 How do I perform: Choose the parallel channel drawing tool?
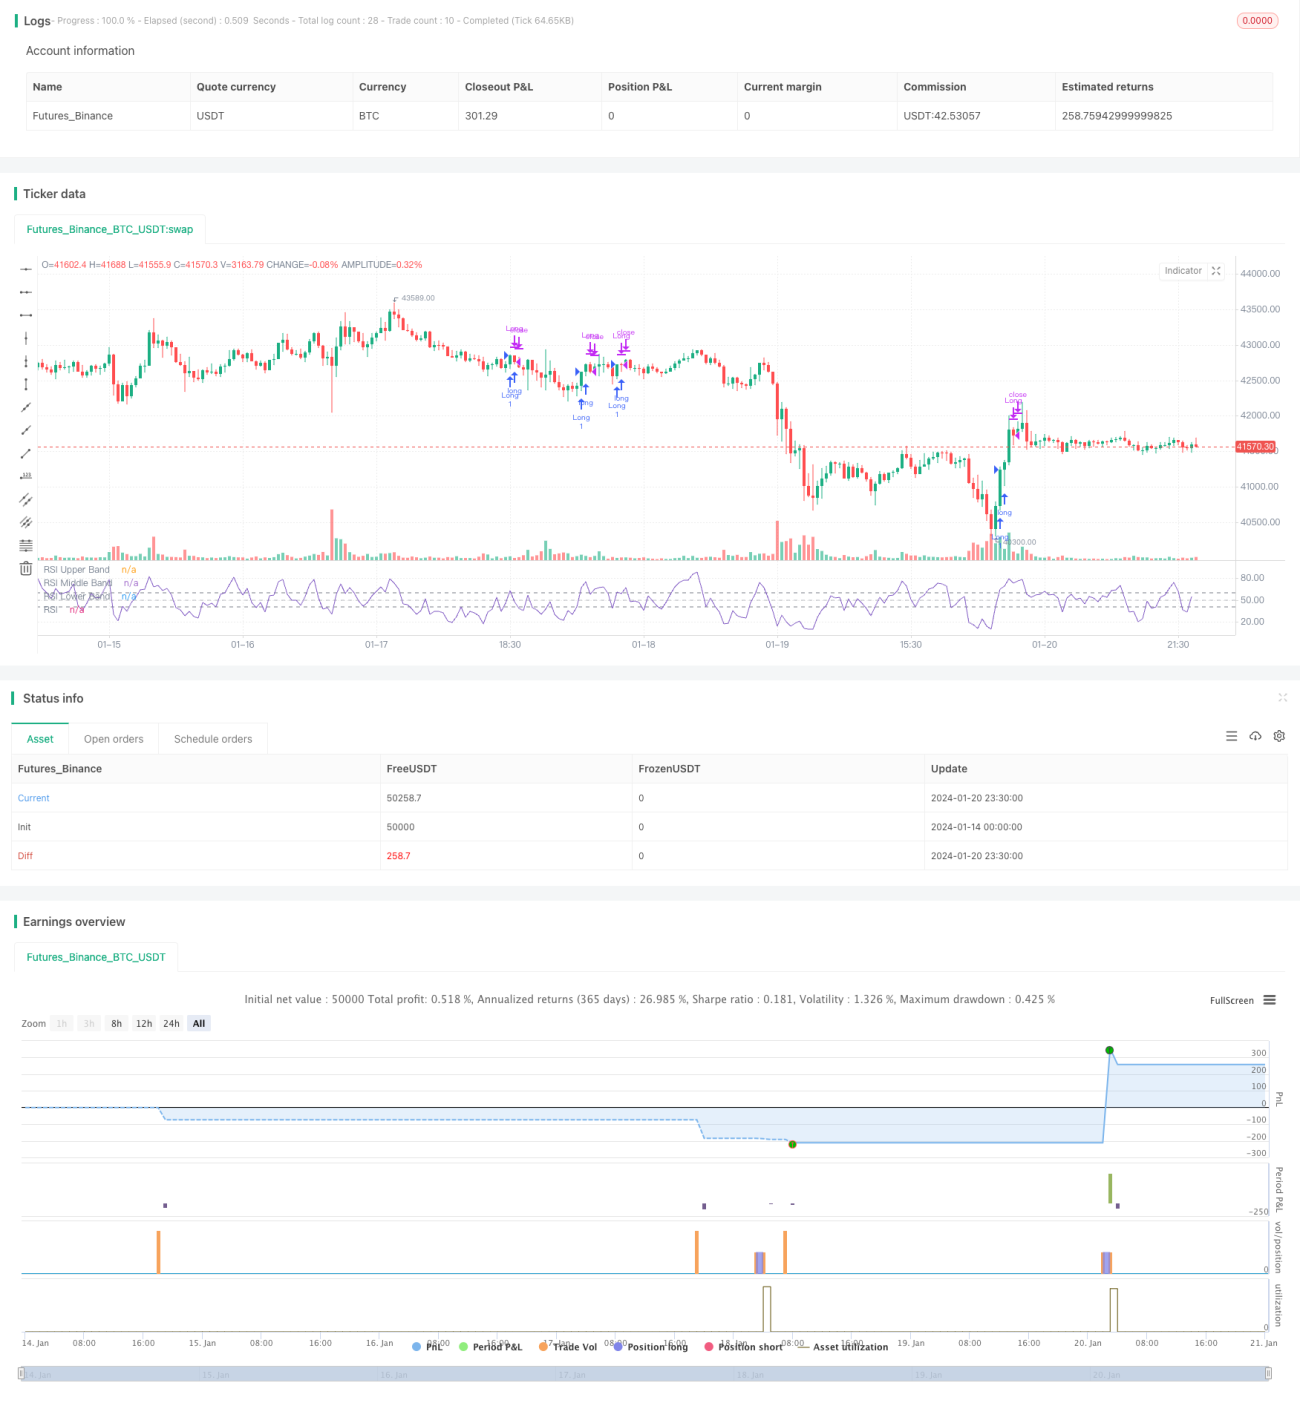click(26, 499)
